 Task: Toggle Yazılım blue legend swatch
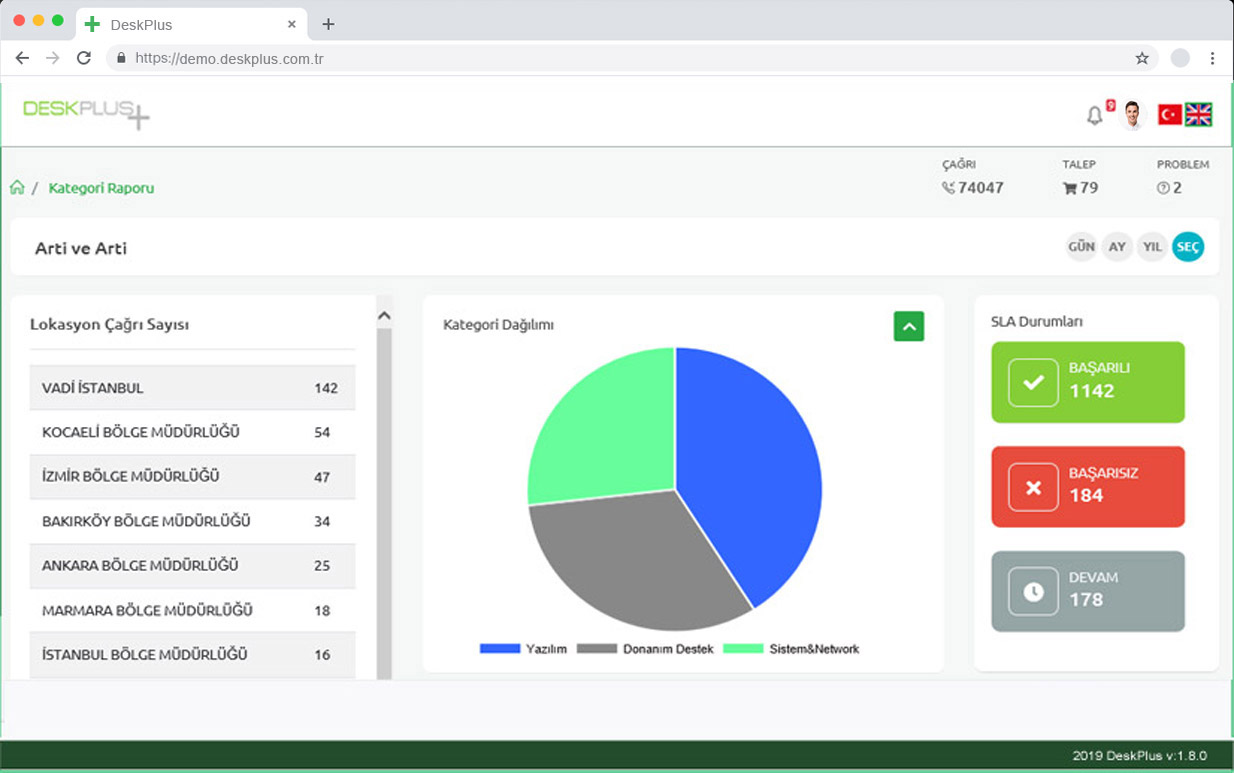(499, 649)
